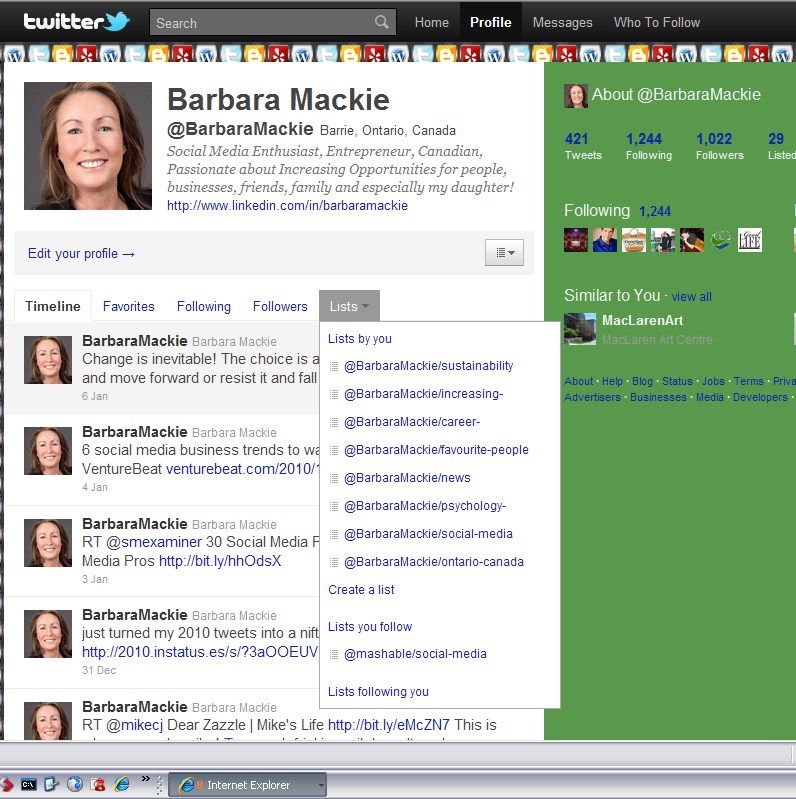This screenshot has width=796, height=799.
Task: Open the @BarbaraMackie/favourite-people list
Action: click(x=436, y=450)
